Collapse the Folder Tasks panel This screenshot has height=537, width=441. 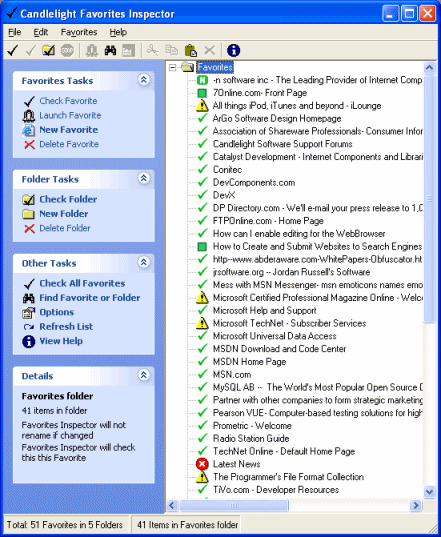[x=144, y=178]
